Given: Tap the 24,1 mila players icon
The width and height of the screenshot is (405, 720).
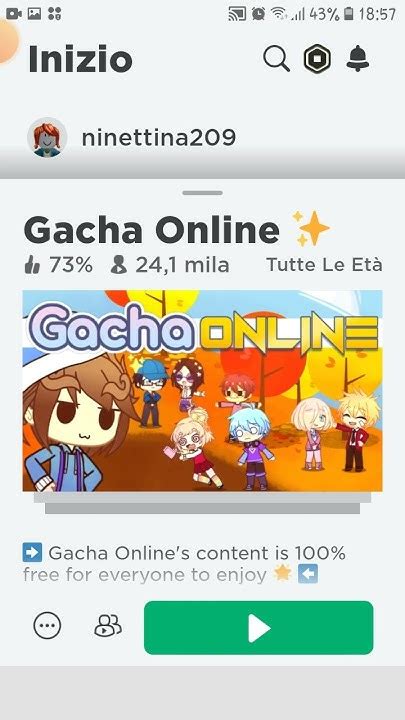Looking at the screenshot, I should (x=118, y=265).
